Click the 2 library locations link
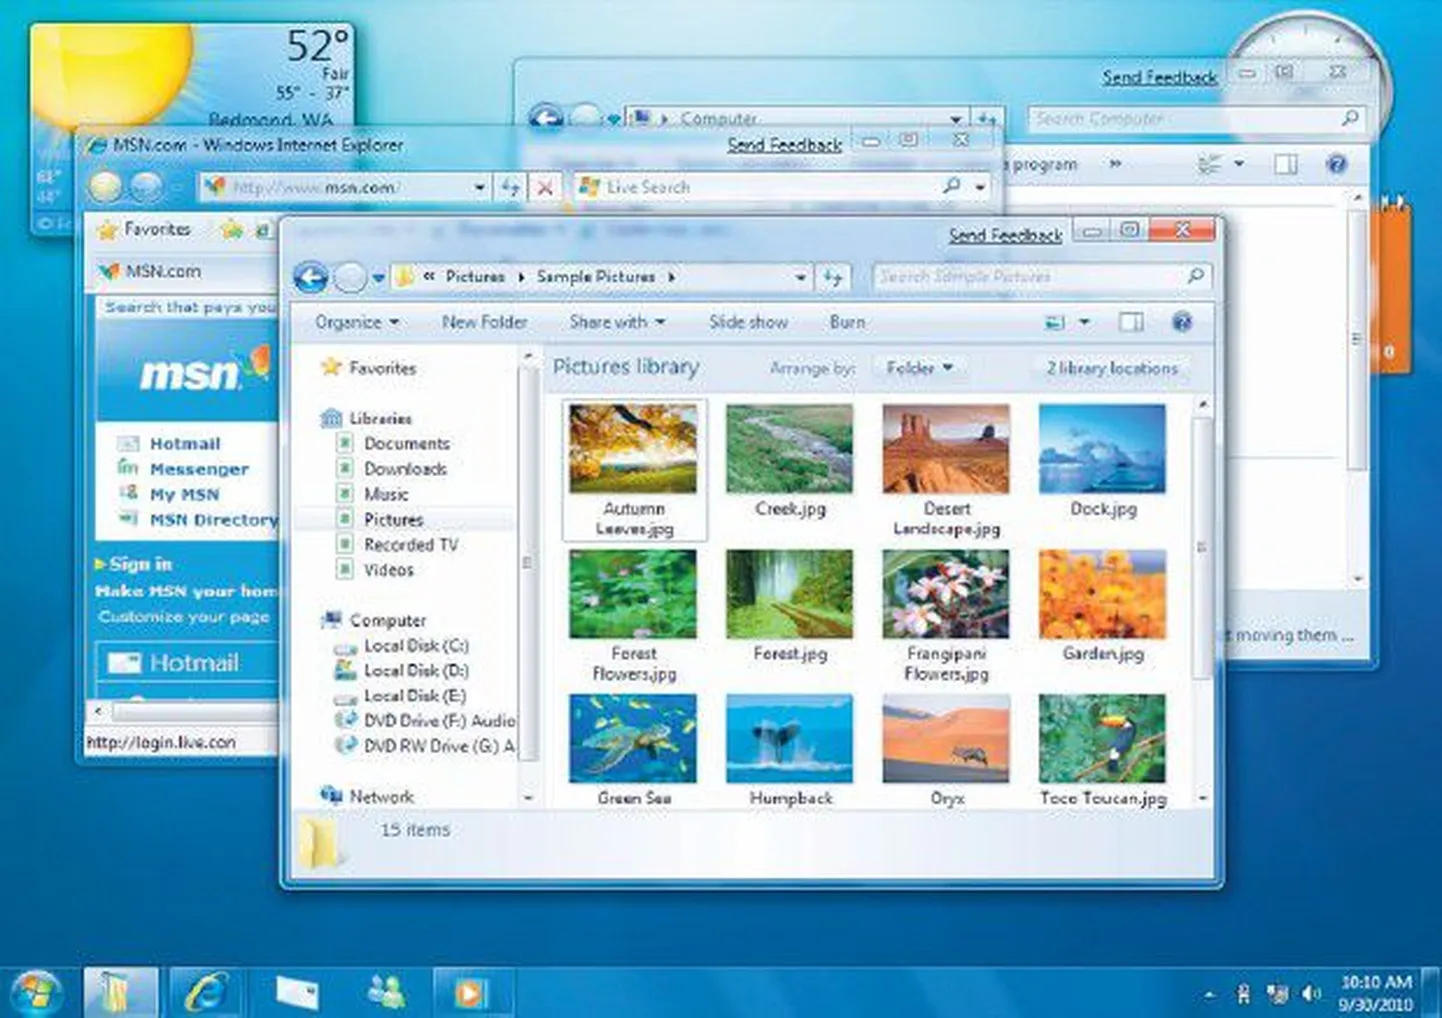The height and width of the screenshot is (1018, 1442). pos(1112,368)
